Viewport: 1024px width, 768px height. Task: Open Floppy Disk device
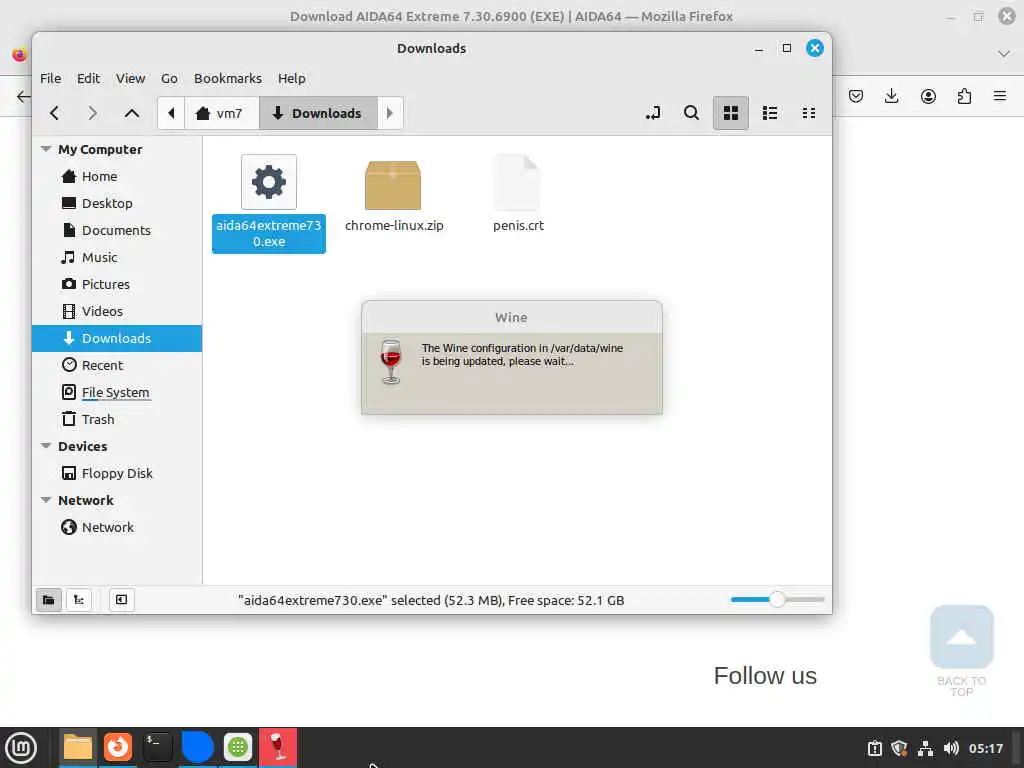(x=117, y=473)
